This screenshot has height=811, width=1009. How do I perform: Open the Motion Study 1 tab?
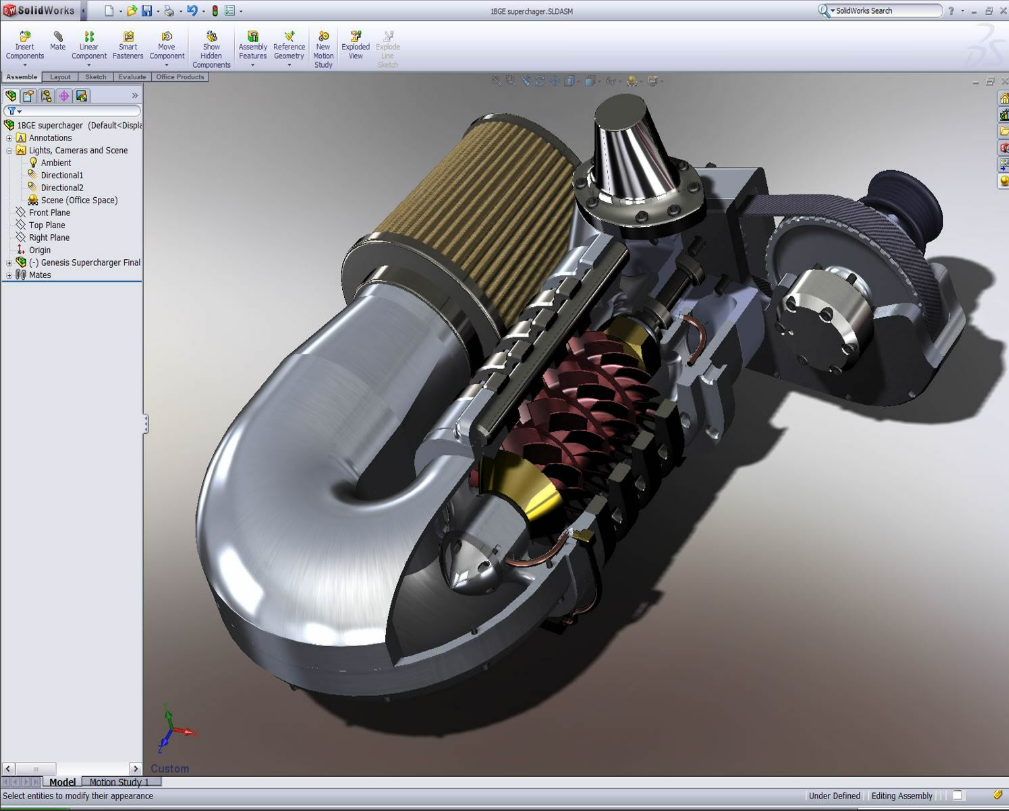[x=119, y=782]
